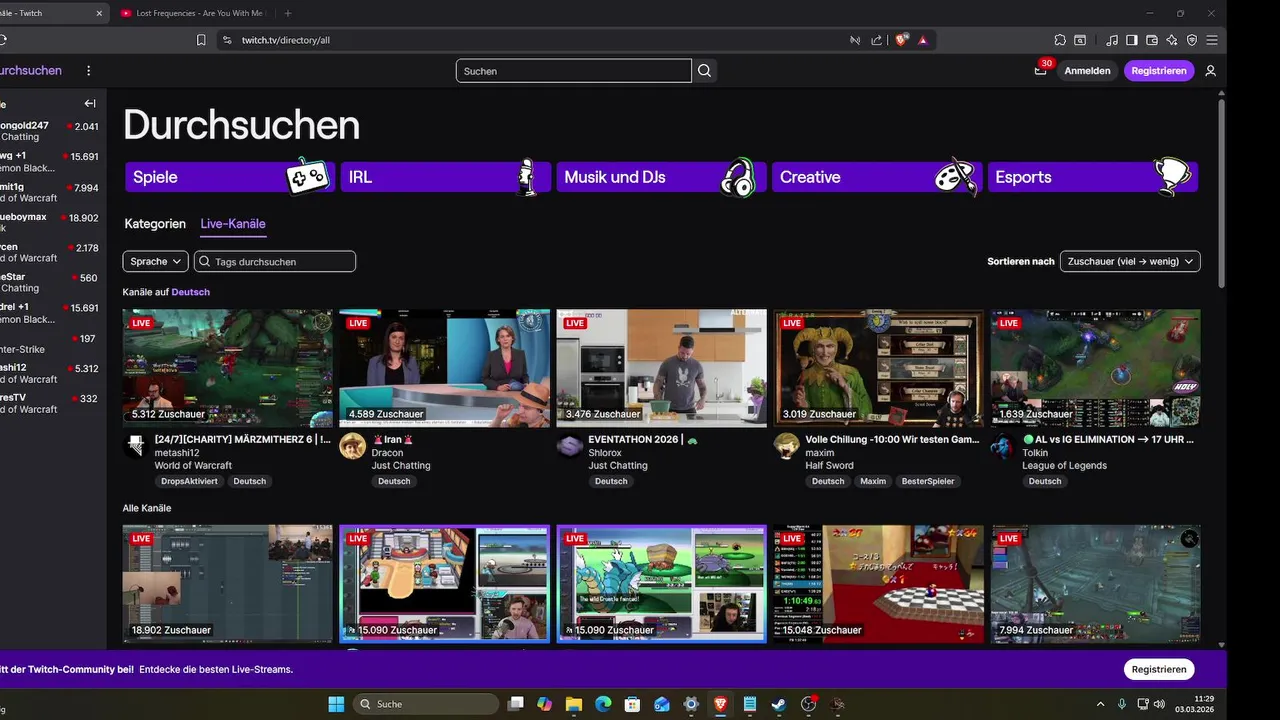Screen dimensions: 1280x720
Task: Click the Shlorox channel avatar
Action: pyautogui.click(x=569, y=446)
